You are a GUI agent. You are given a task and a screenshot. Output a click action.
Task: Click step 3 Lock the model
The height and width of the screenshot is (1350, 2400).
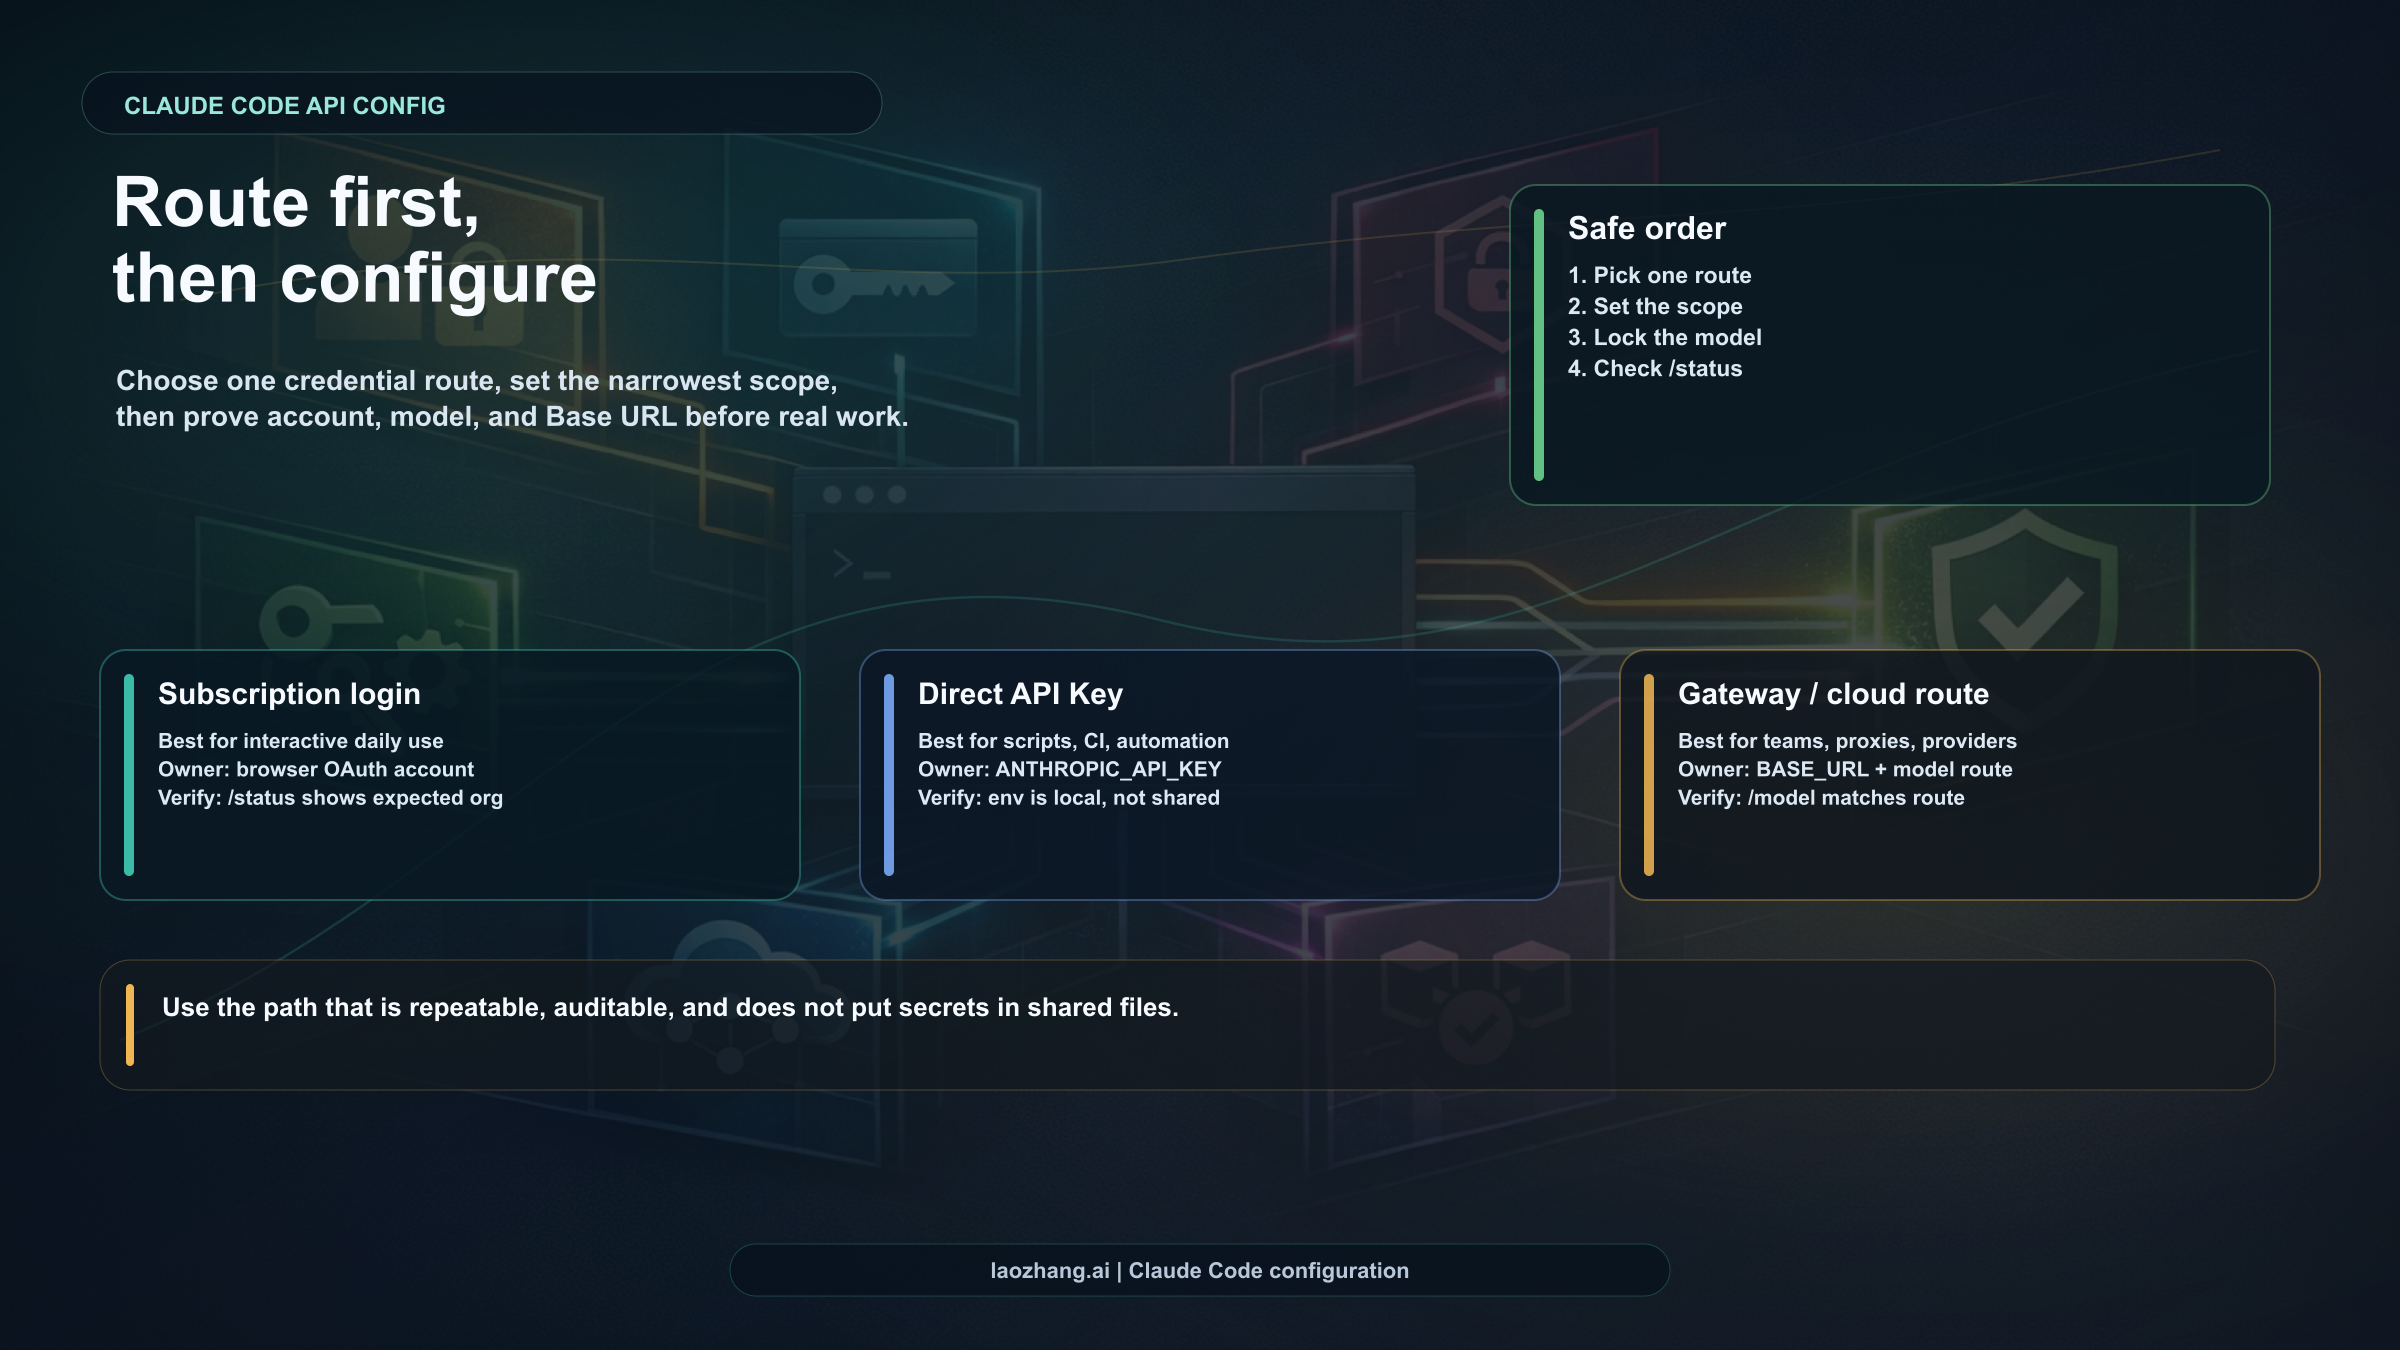pyautogui.click(x=1665, y=337)
